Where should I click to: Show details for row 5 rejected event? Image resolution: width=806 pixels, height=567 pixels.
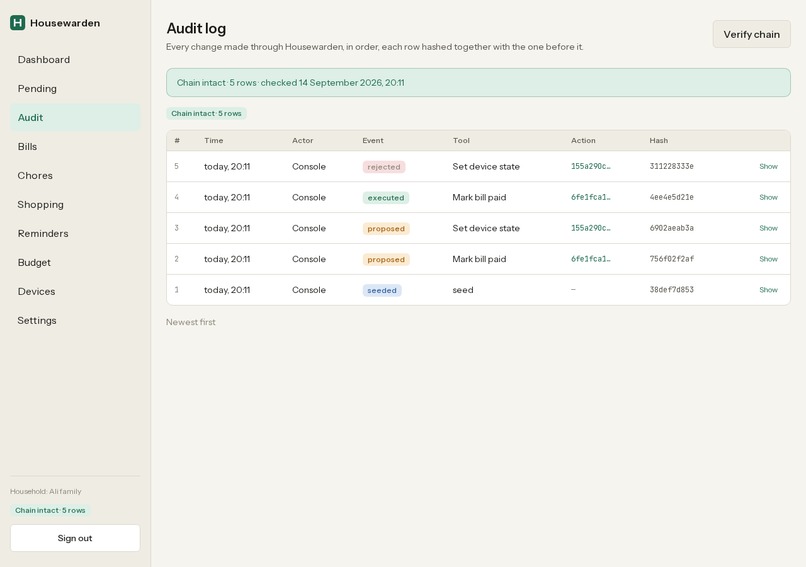tap(768, 167)
